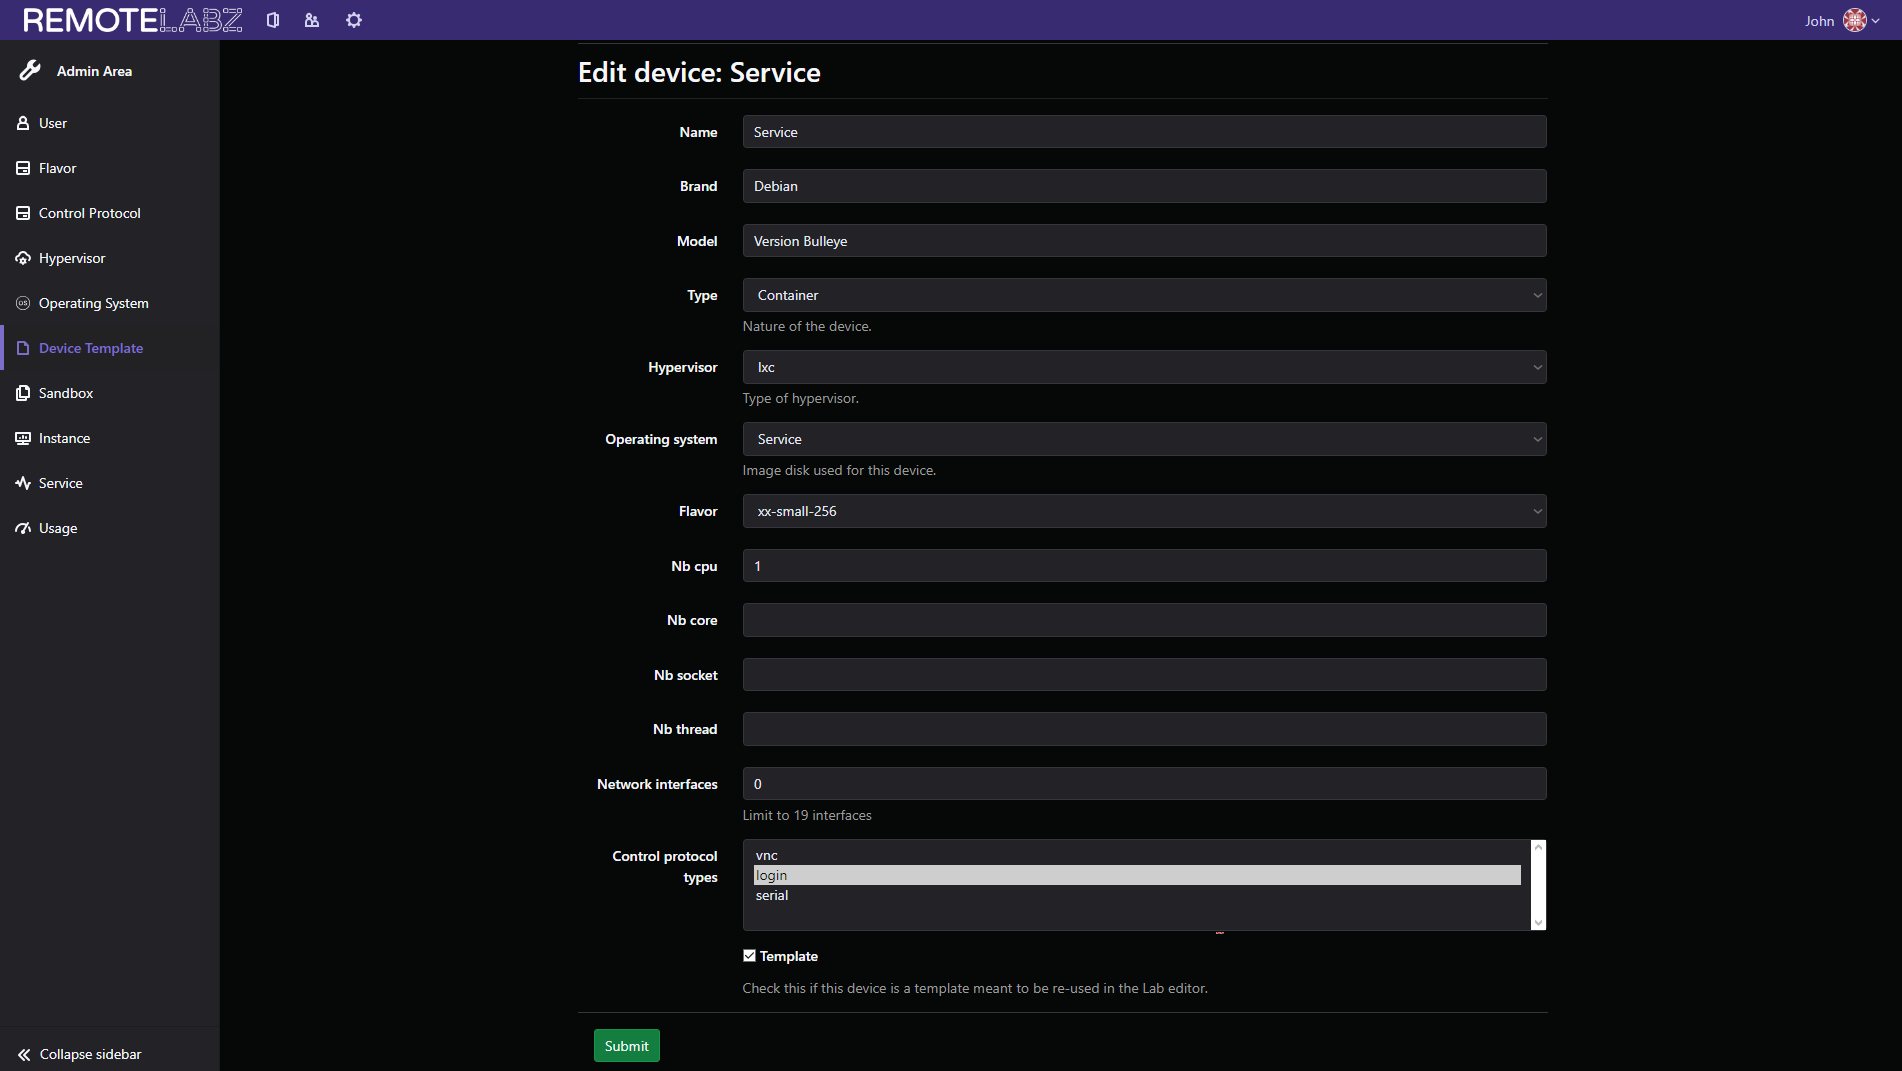Click into the Model field
1902x1071 pixels.
(x=1144, y=241)
